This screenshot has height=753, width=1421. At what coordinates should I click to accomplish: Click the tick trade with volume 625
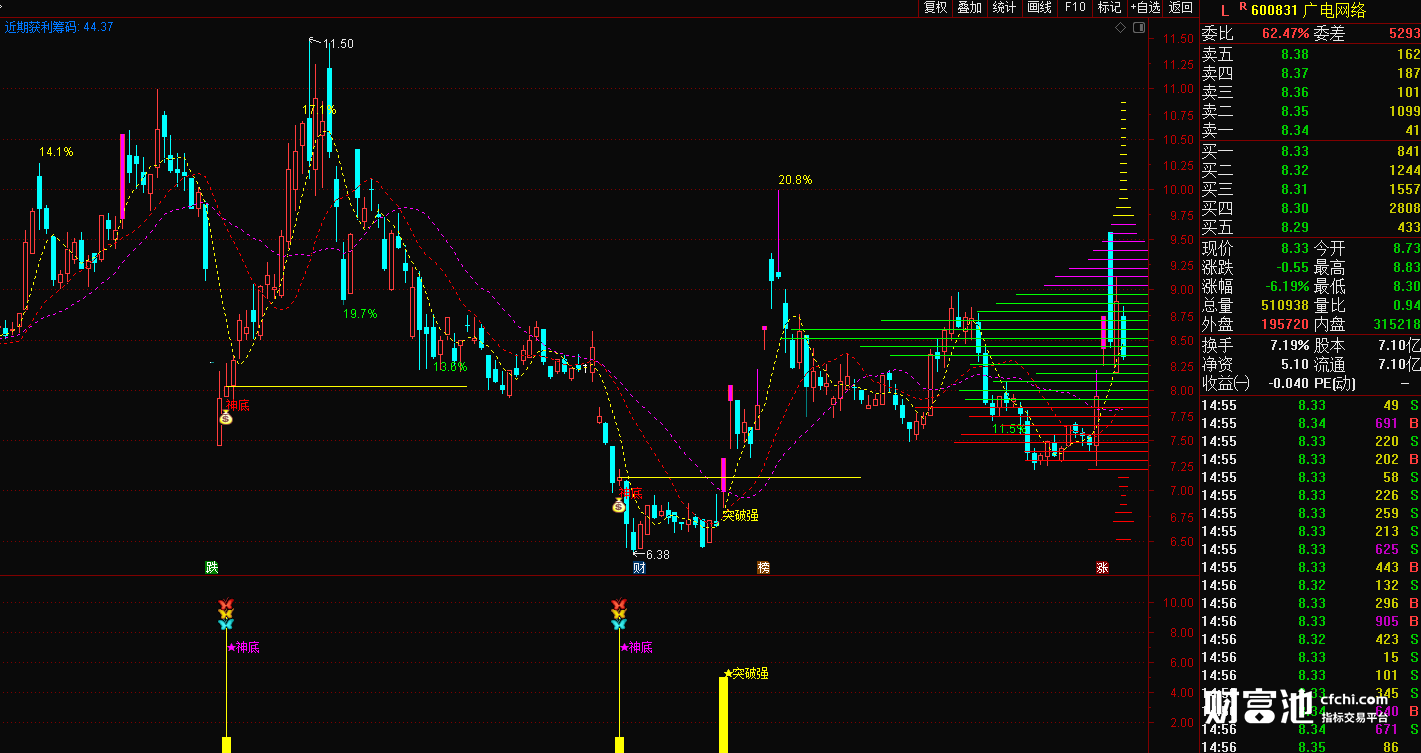coord(1310,549)
